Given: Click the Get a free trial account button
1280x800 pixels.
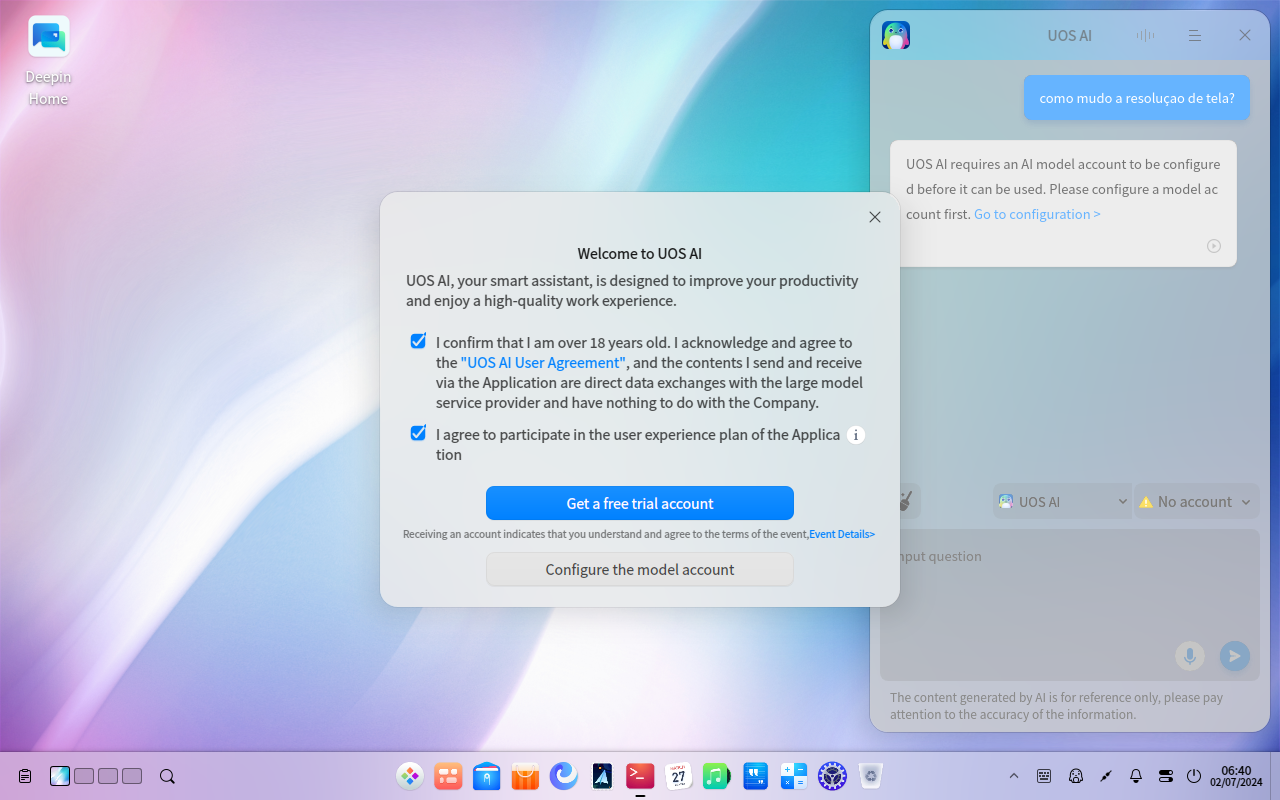Looking at the screenshot, I should 639,503.
